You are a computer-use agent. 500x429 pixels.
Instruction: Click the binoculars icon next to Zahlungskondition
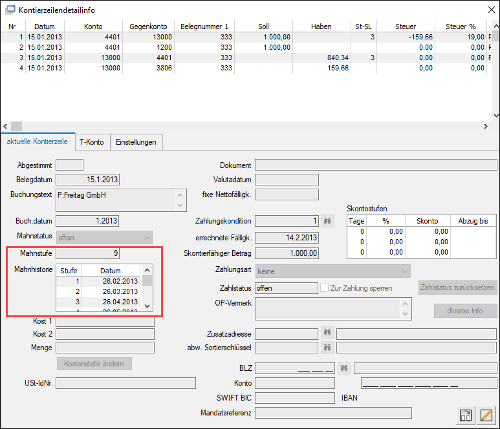(328, 221)
